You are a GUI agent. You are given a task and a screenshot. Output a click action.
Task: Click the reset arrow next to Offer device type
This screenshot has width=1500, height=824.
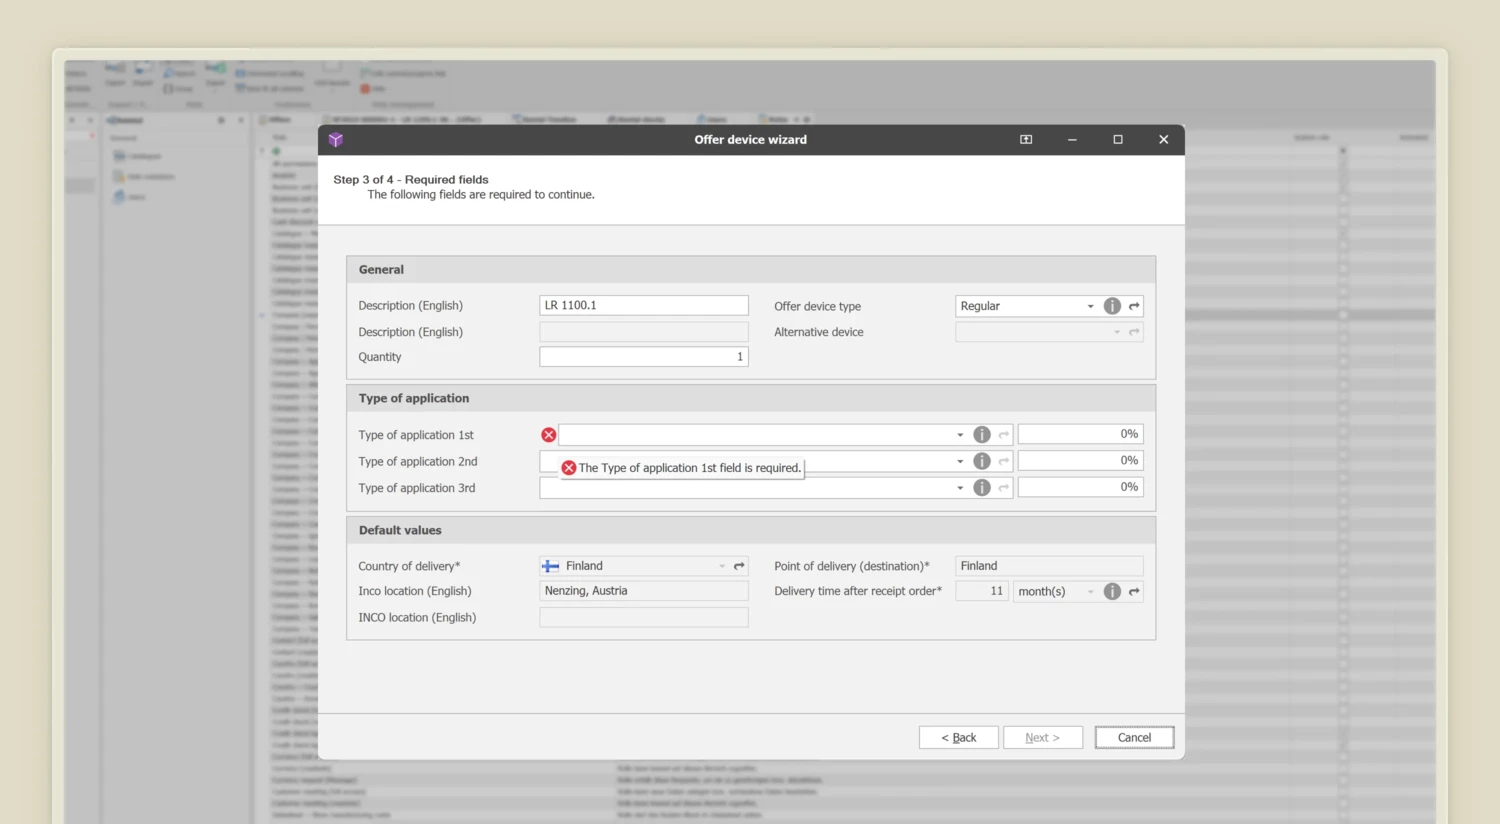click(x=1134, y=306)
